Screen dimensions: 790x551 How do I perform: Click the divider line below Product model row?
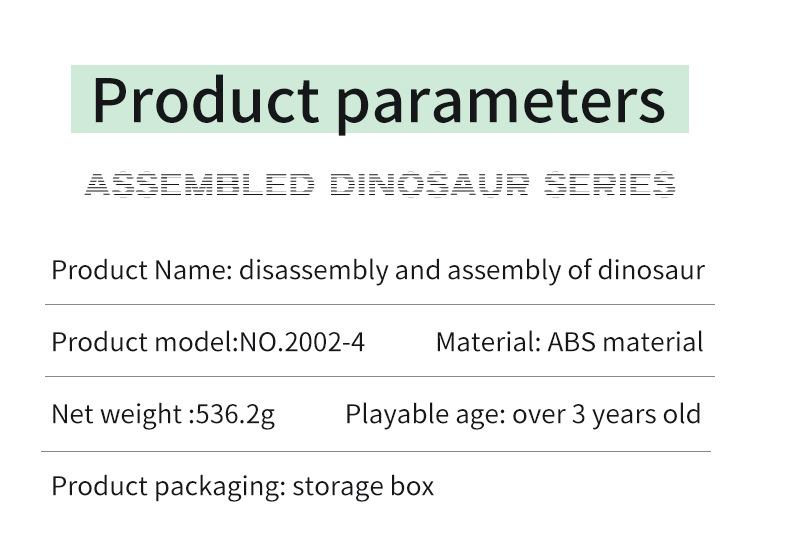[x=379, y=377]
